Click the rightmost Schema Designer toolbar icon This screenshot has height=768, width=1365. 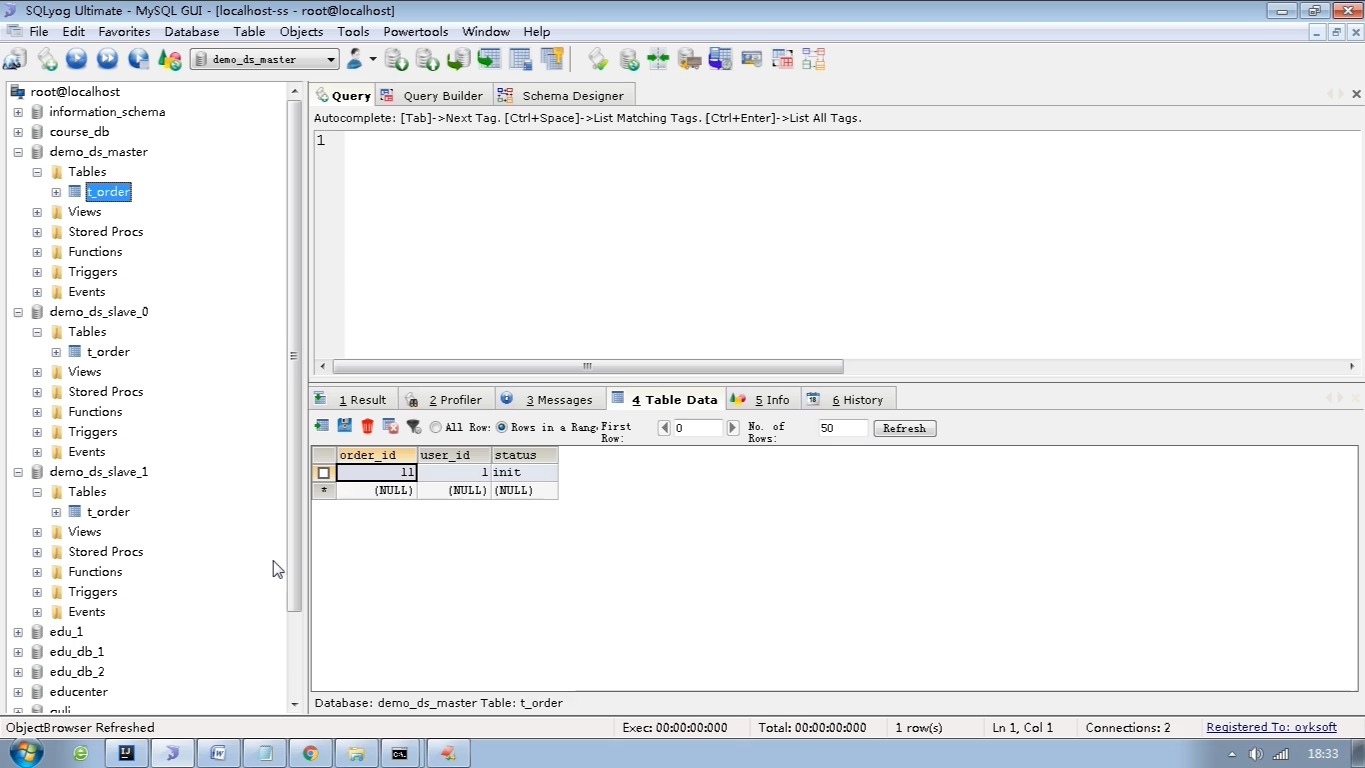(x=813, y=59)
